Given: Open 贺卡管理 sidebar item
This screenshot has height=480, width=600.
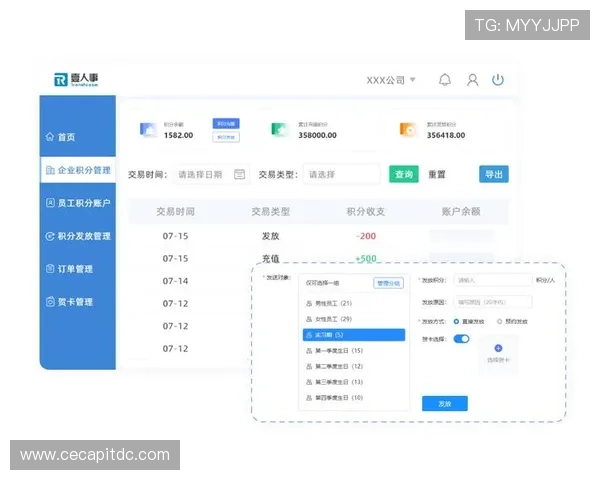Looking at the screenshot, I should [x=78, y=302].
